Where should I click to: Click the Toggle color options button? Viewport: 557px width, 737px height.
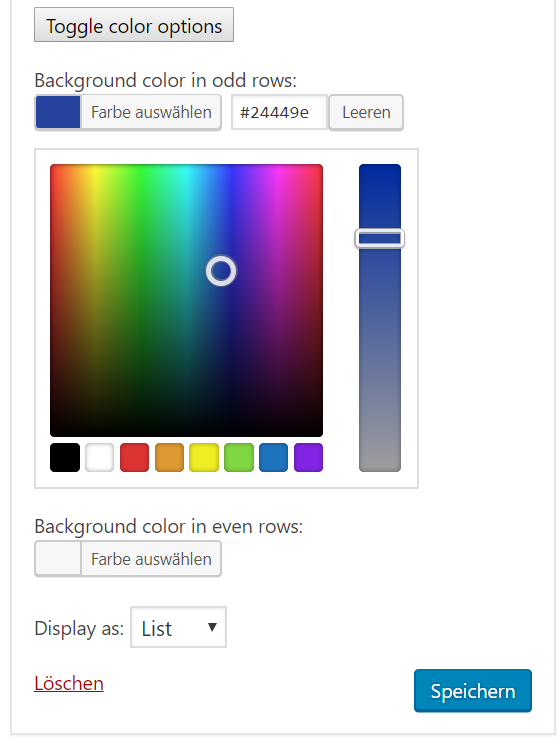click(x=134, y=25)
